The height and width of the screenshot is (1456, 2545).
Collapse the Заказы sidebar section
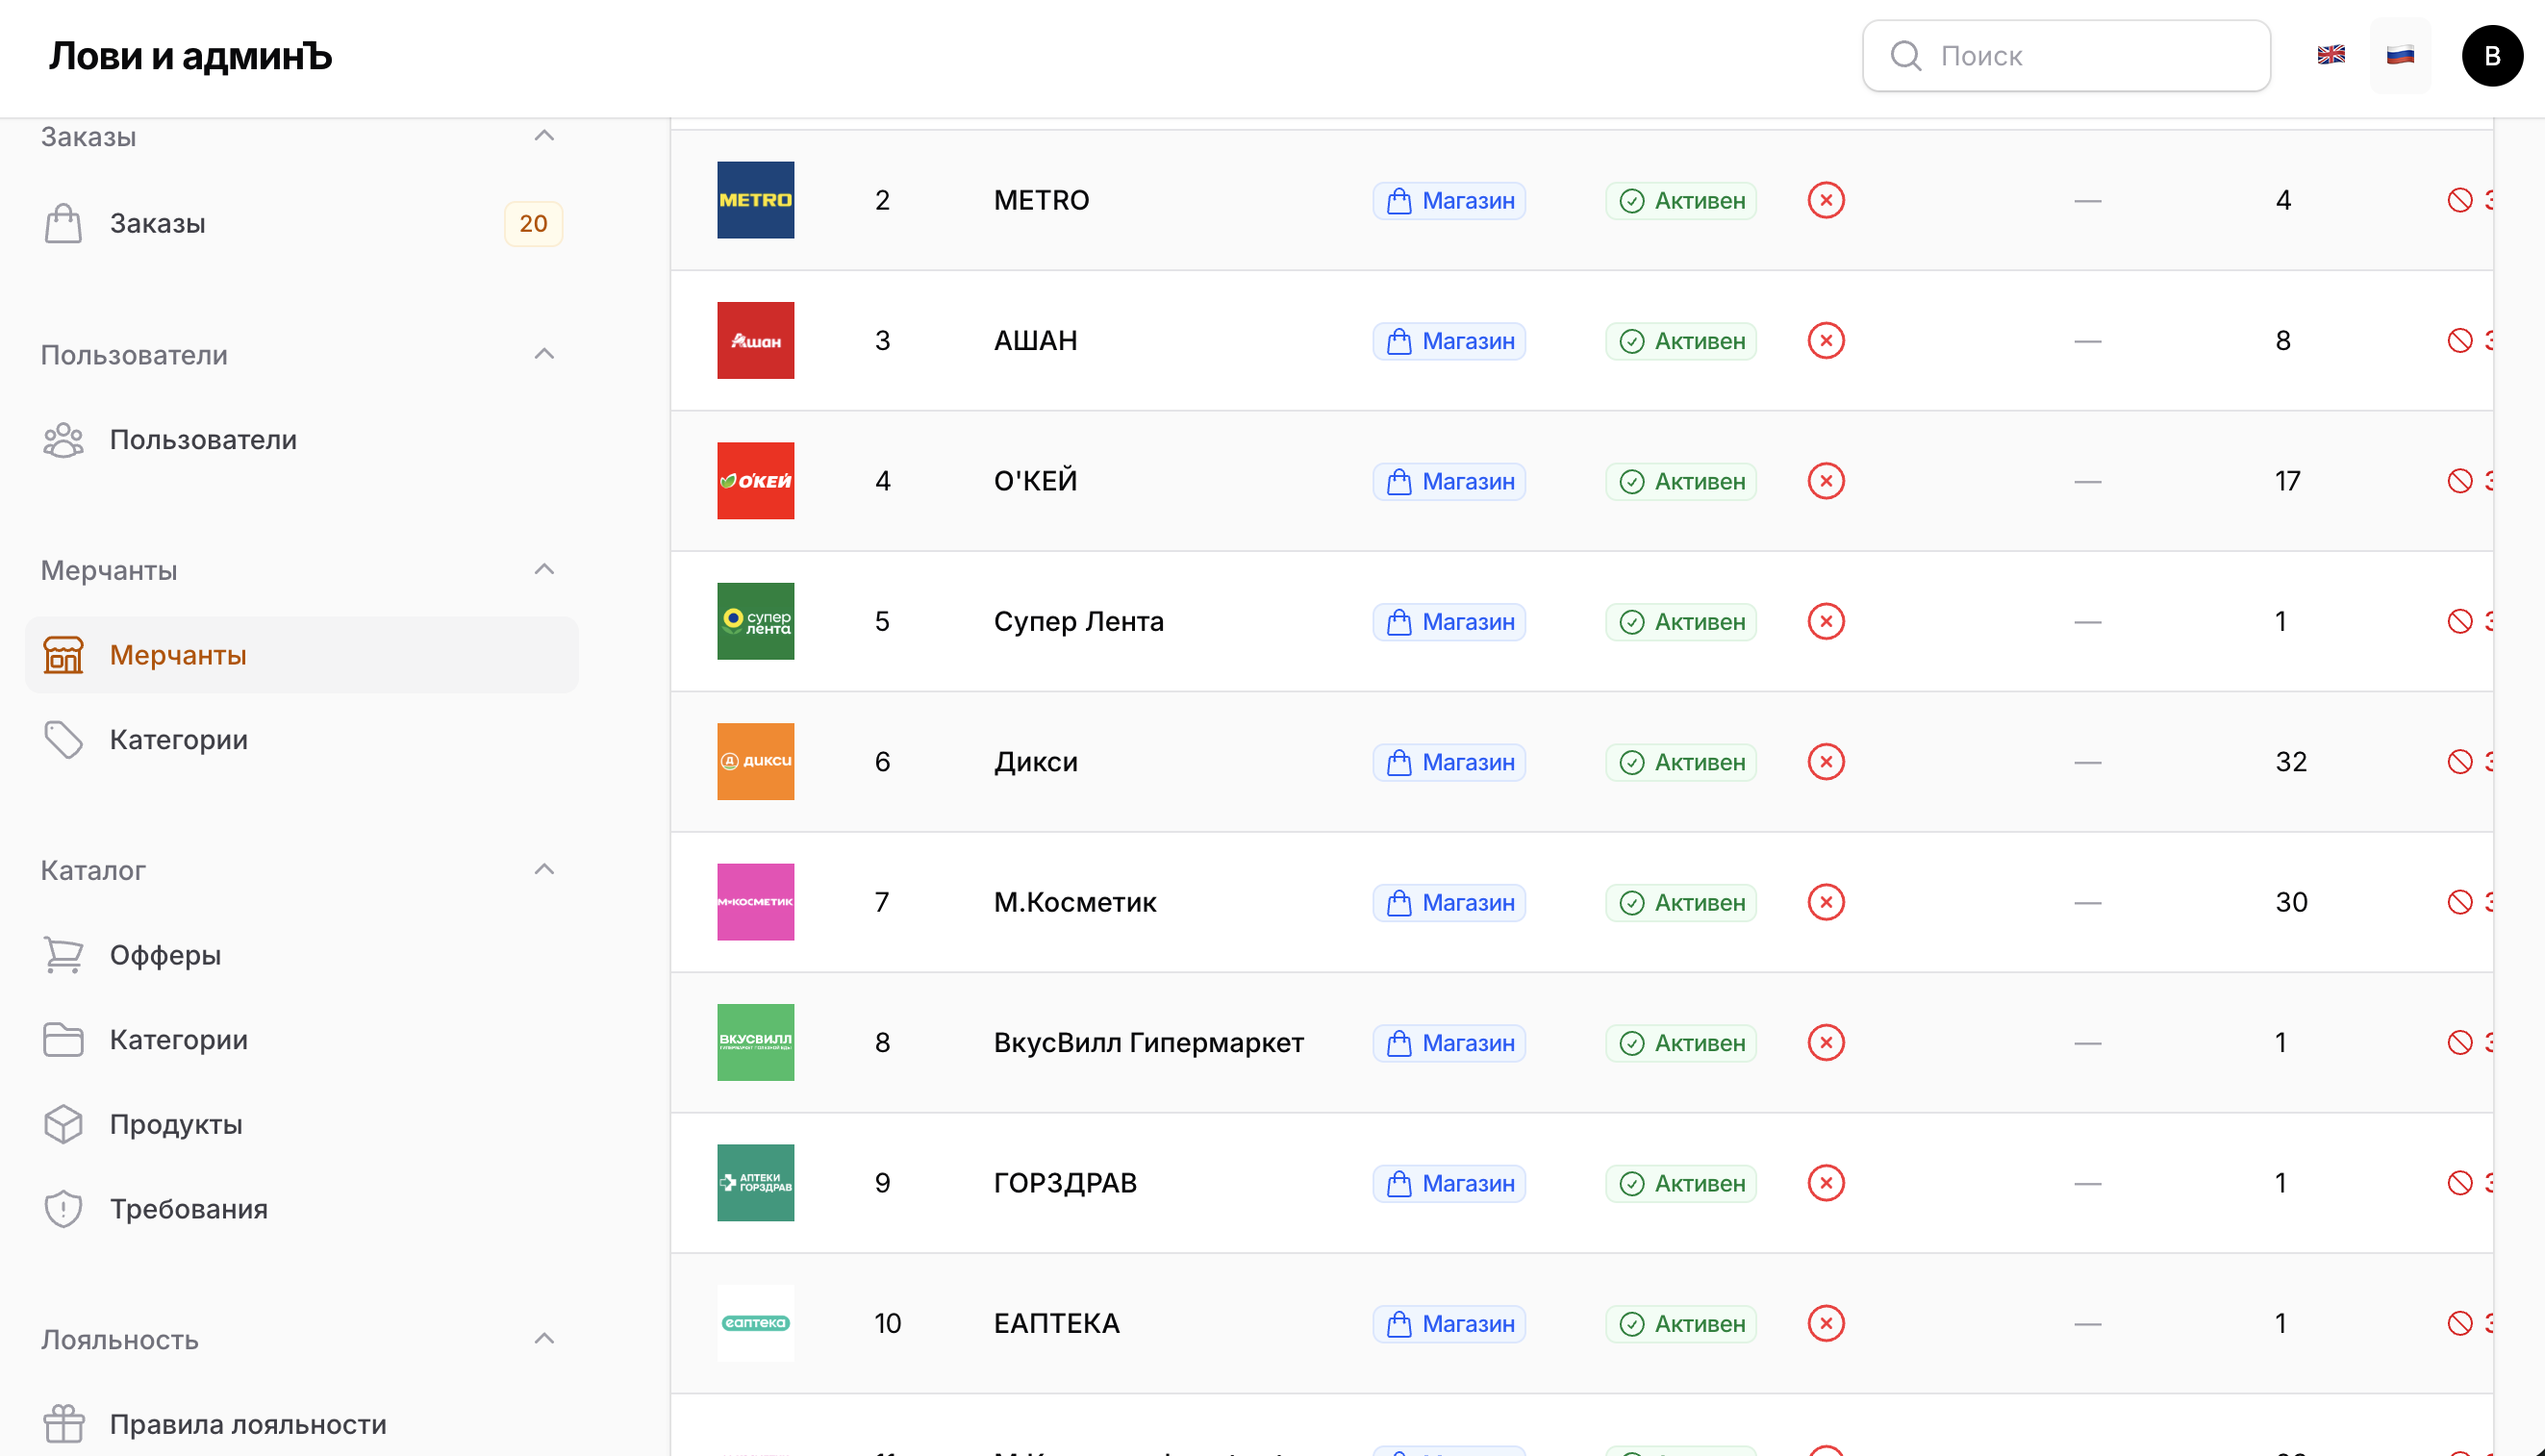(544, 136)
